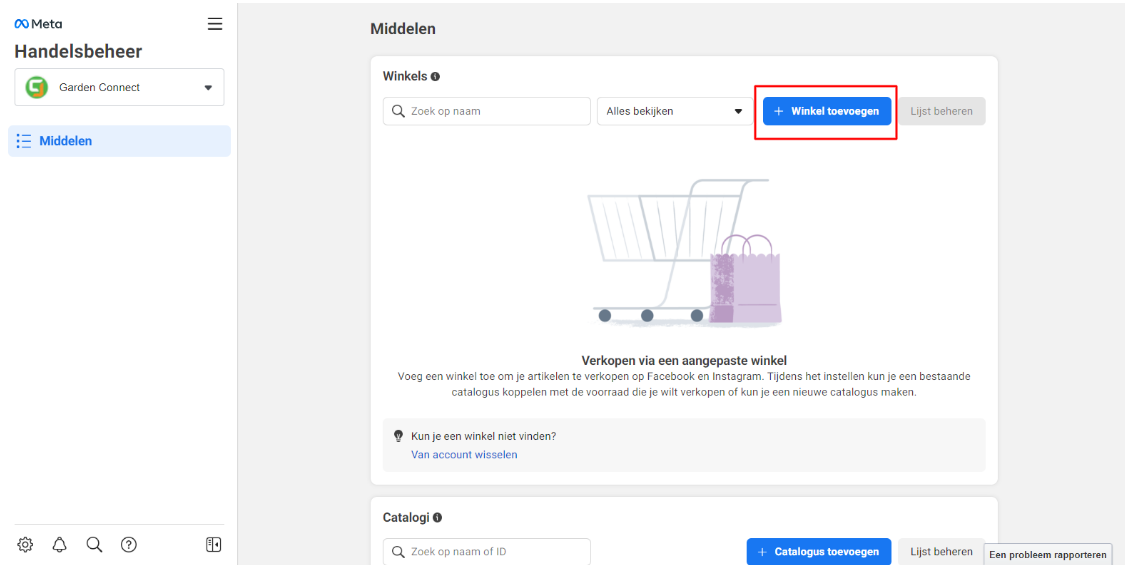Expand the Garden Connect account dropdown
Image resolution: width=1125 pixels, height=569 pixels.
[x=208, y=87]
